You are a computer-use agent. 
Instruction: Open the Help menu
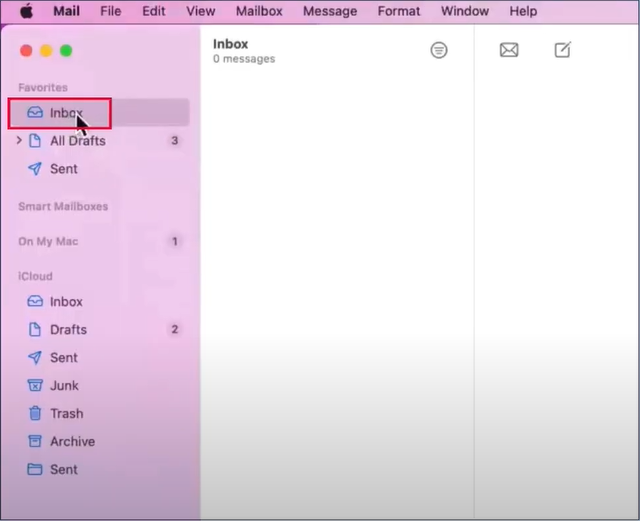click(523, 11)
